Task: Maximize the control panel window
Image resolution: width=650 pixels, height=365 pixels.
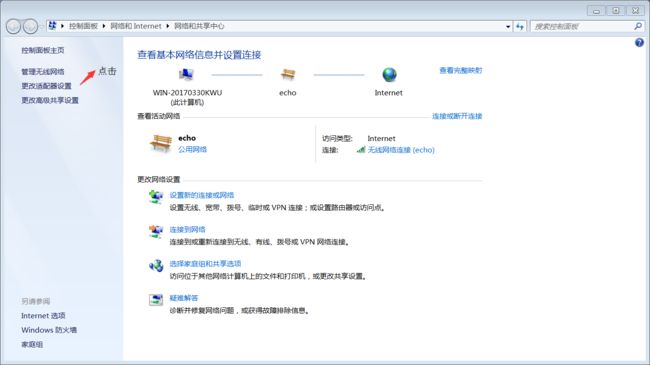Action: 616,11
